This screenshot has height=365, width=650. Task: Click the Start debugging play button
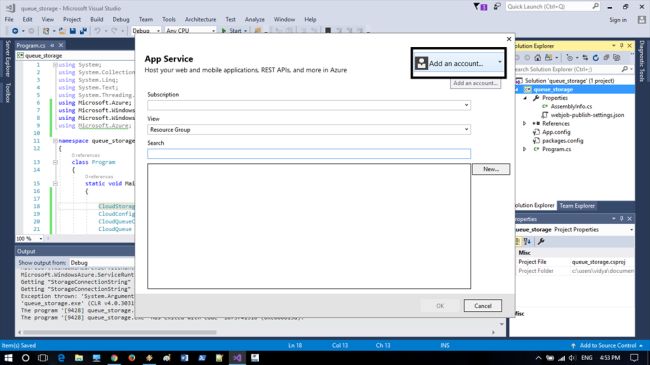pyautogui.click(x=224, y=31)
